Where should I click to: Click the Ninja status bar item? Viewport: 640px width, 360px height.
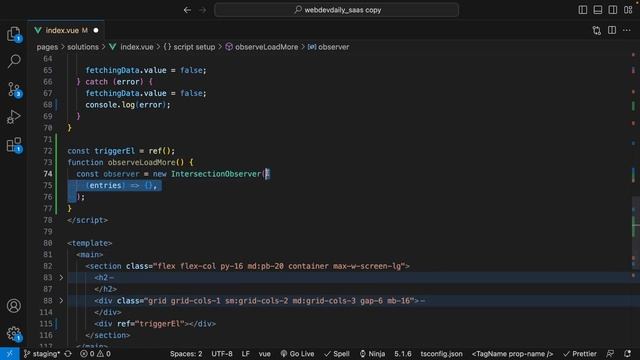coord(372,354)
